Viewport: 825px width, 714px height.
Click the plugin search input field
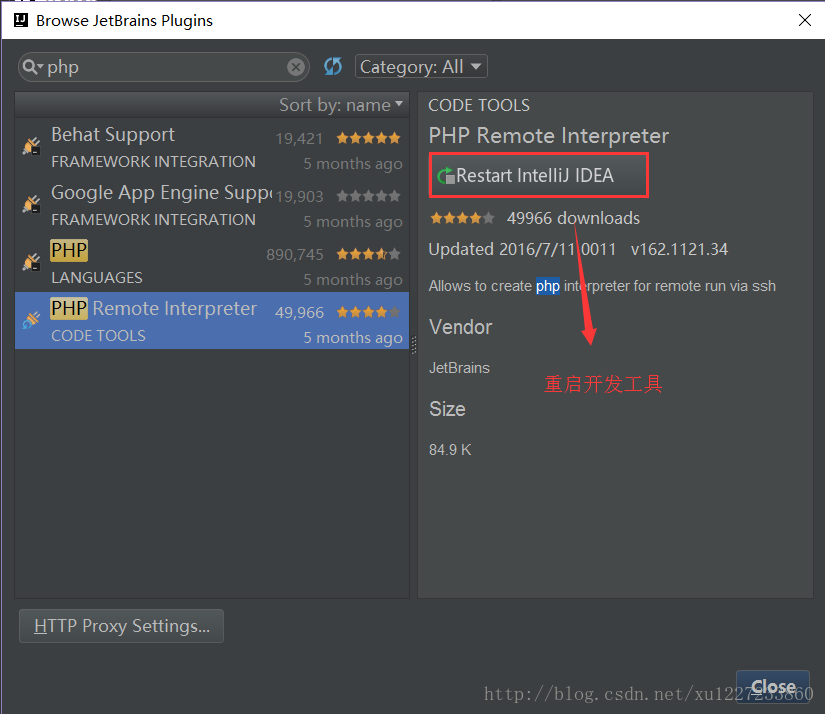click(164, 67)
